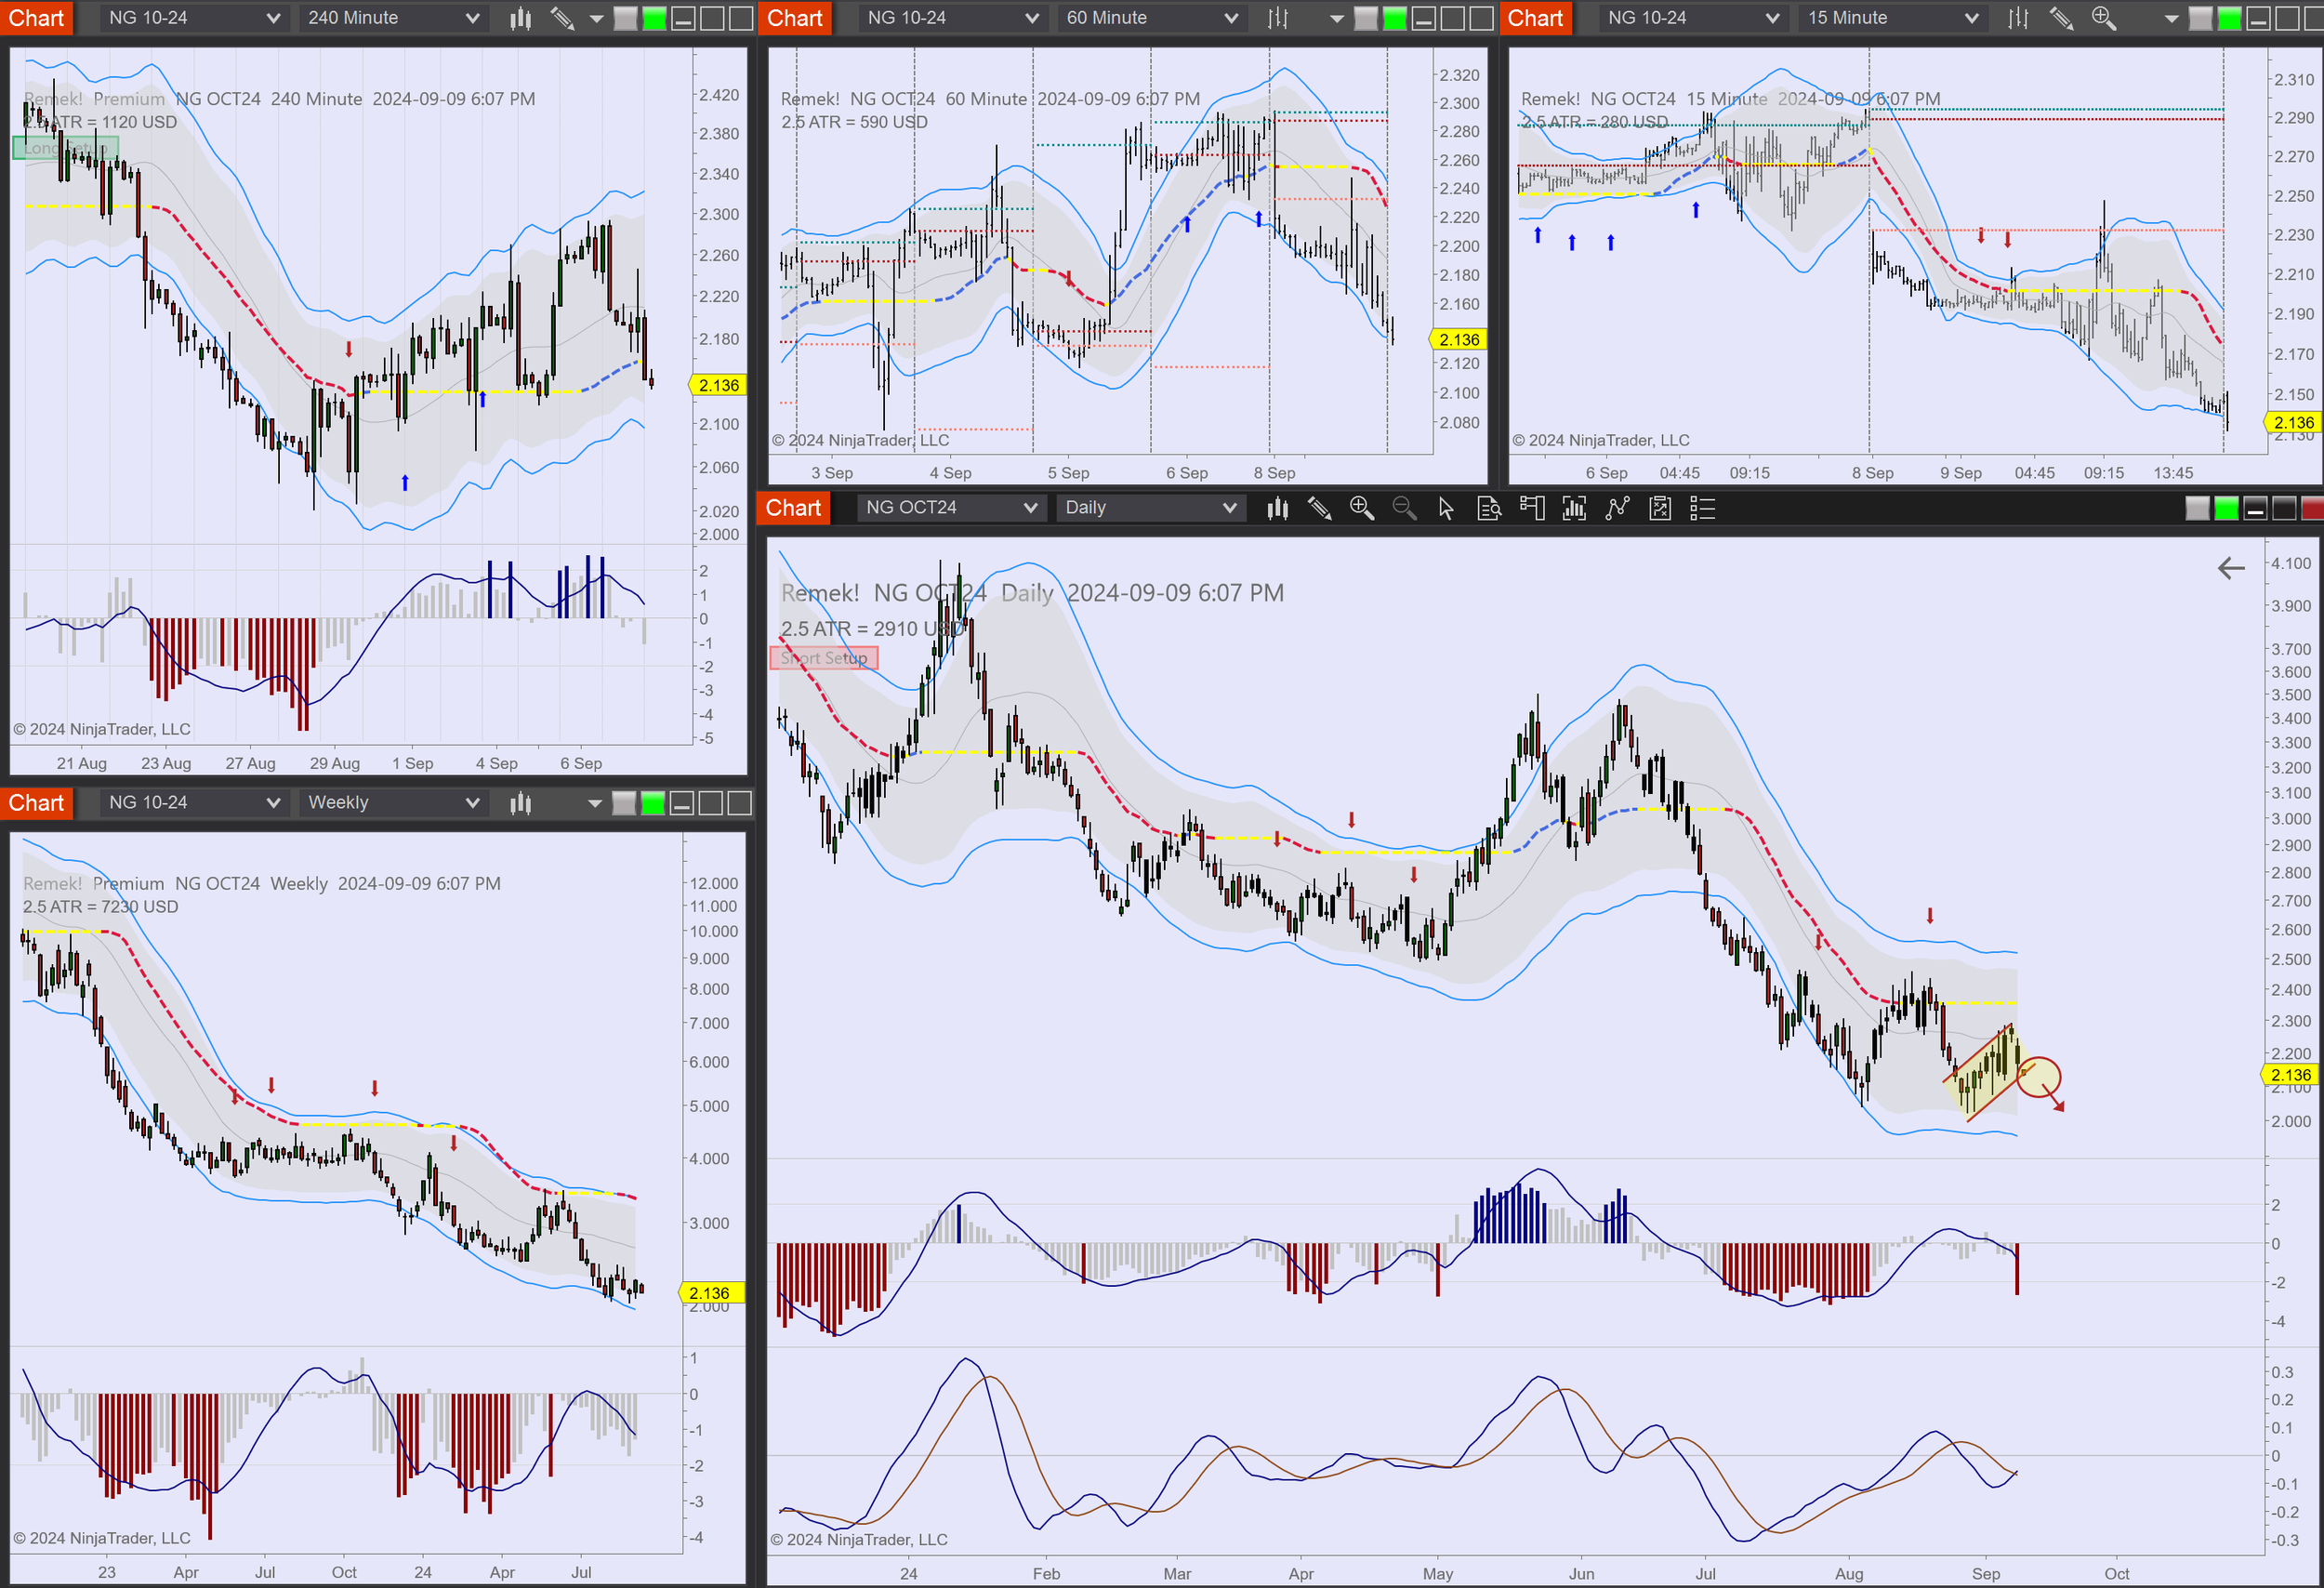Click the Short Setup label on Daily chart
Viewport: 2324px width, 1588px height.
coord(824,658)
